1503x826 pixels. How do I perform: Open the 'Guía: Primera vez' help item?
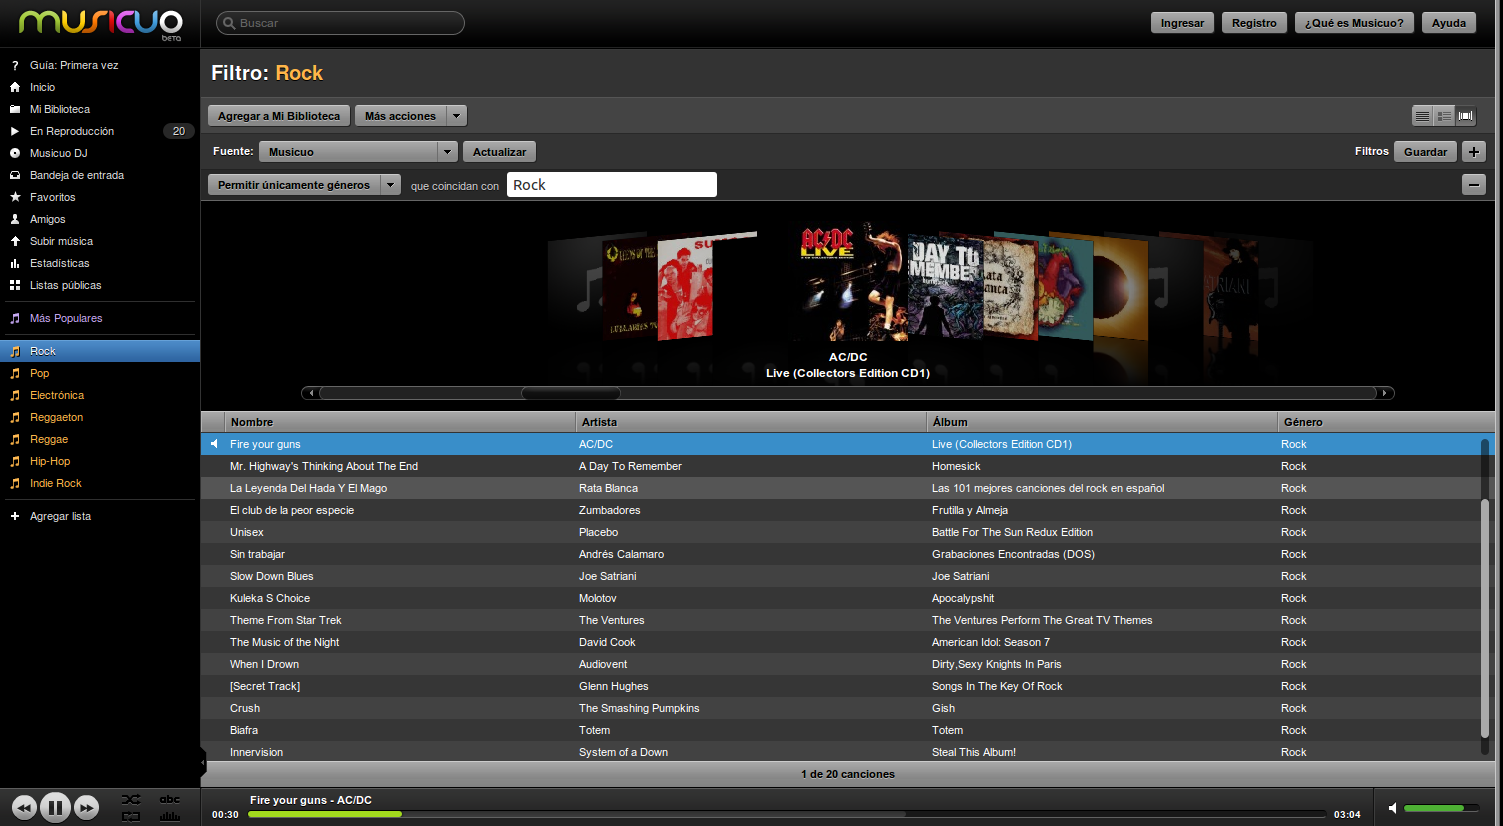tap(74, 65)
